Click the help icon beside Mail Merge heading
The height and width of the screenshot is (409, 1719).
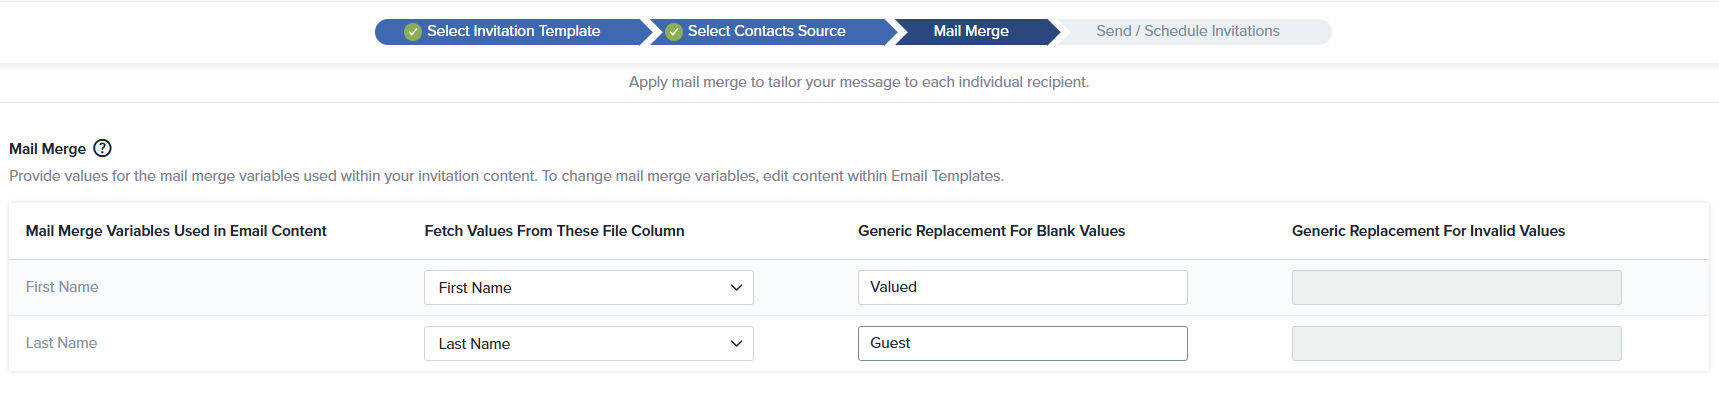tap(102, 148)
